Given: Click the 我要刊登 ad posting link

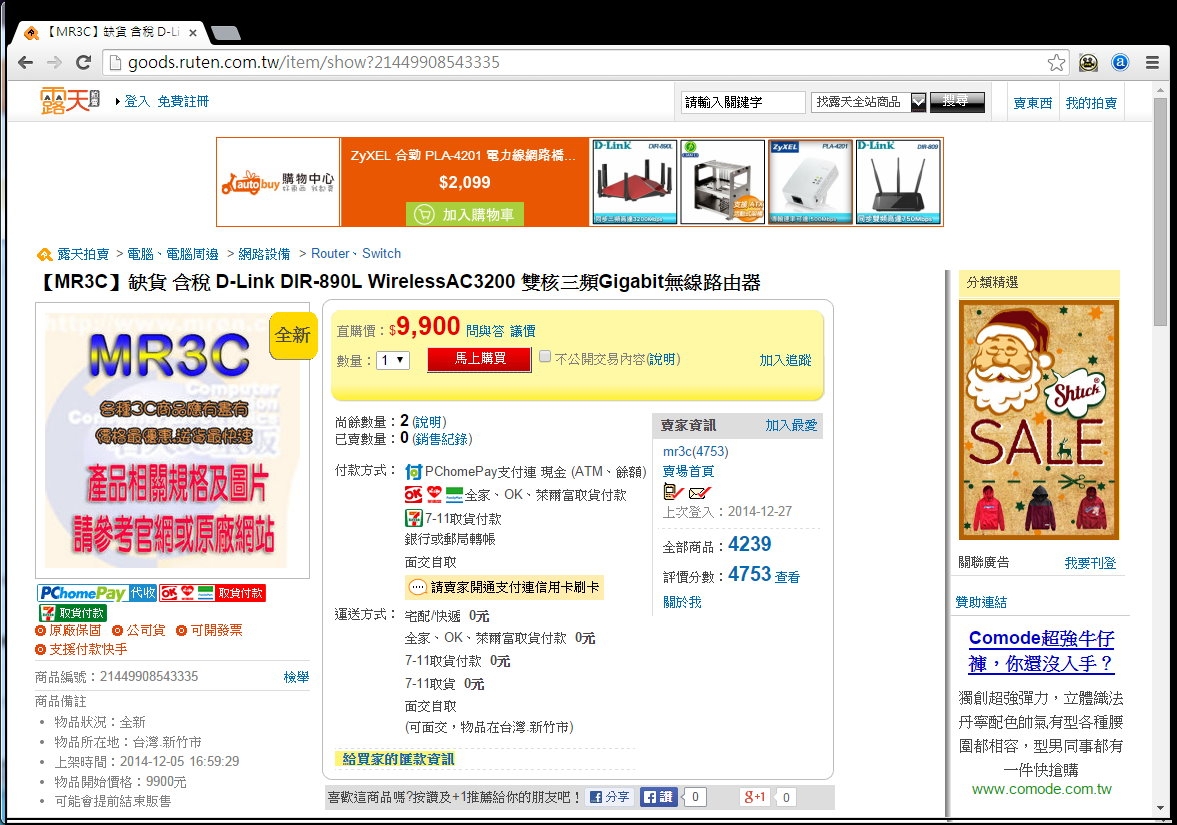Looking at the screenshot, I should [x=1090, y=563].
